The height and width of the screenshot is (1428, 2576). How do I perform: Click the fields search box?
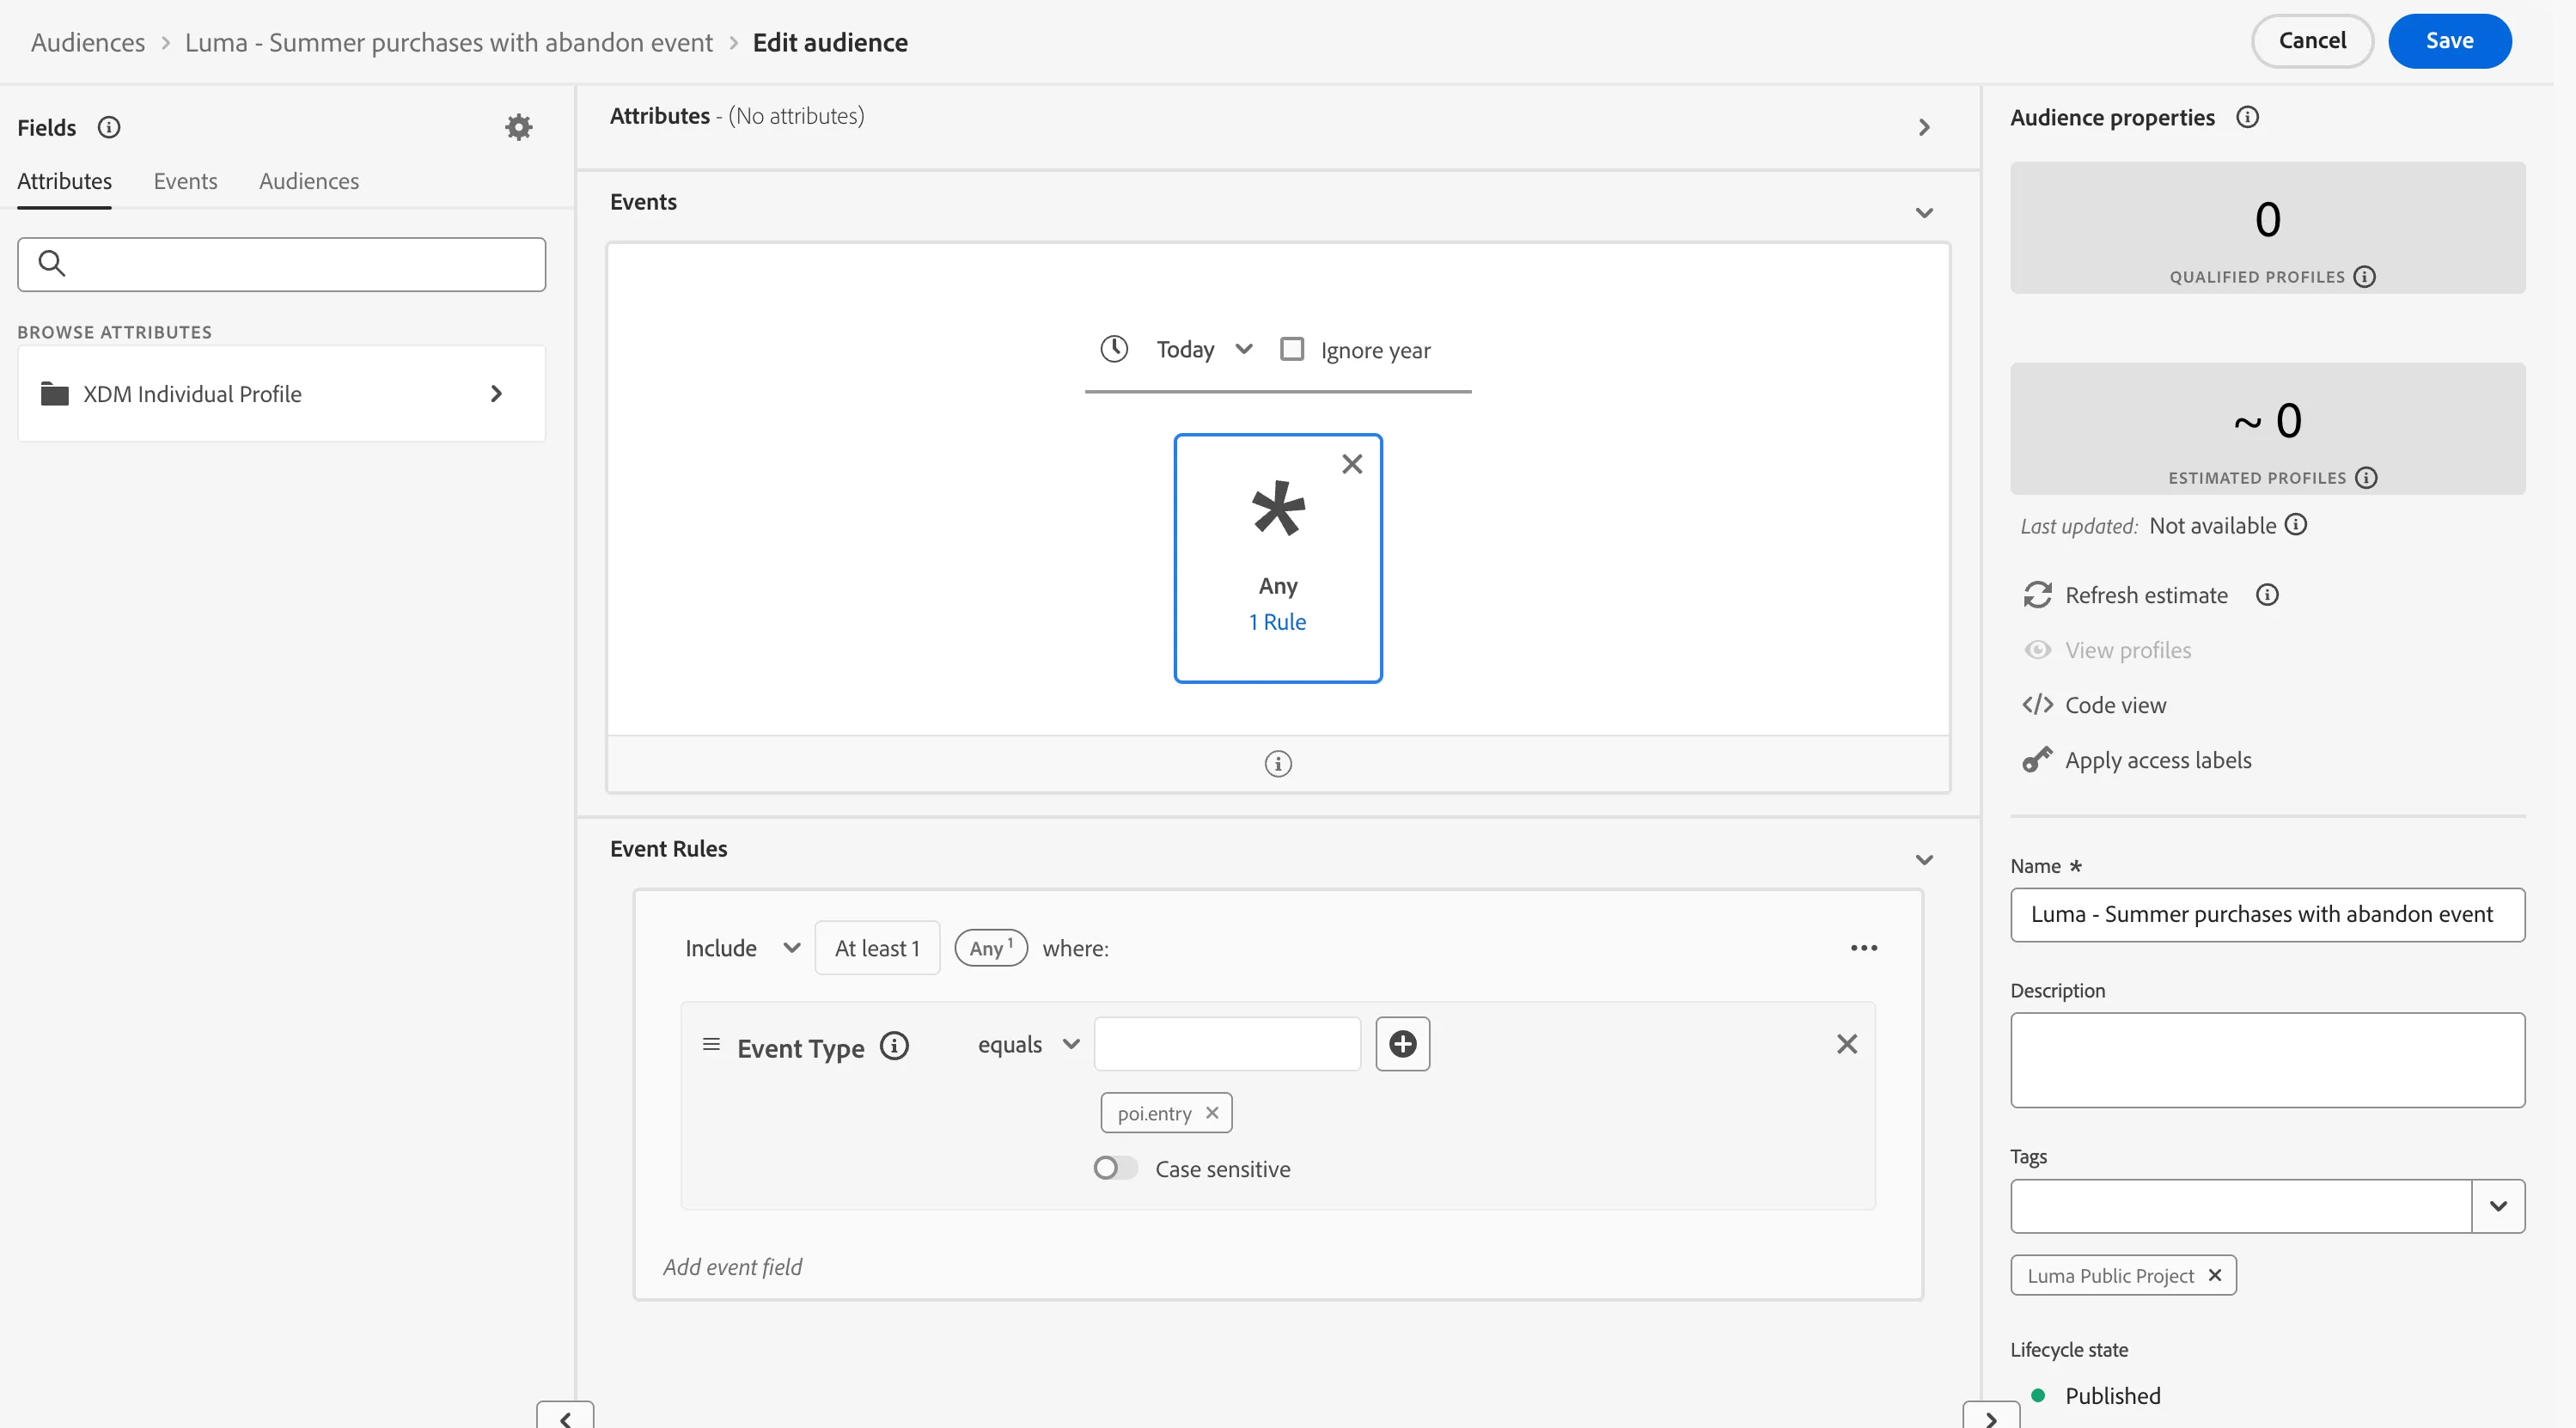click(x=281, y=264)
